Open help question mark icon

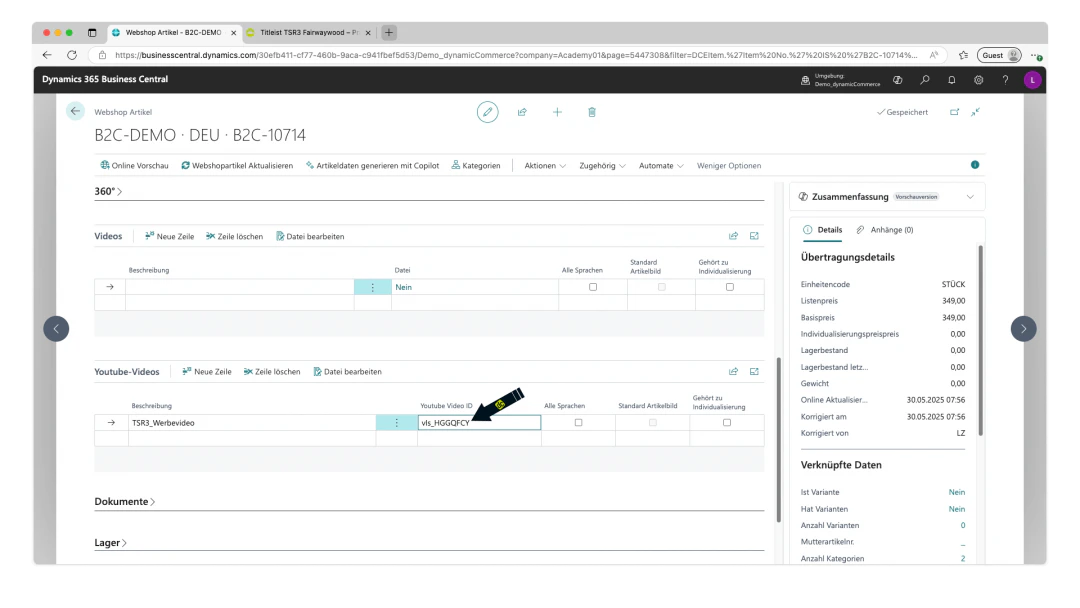[x=1005, y=80]
